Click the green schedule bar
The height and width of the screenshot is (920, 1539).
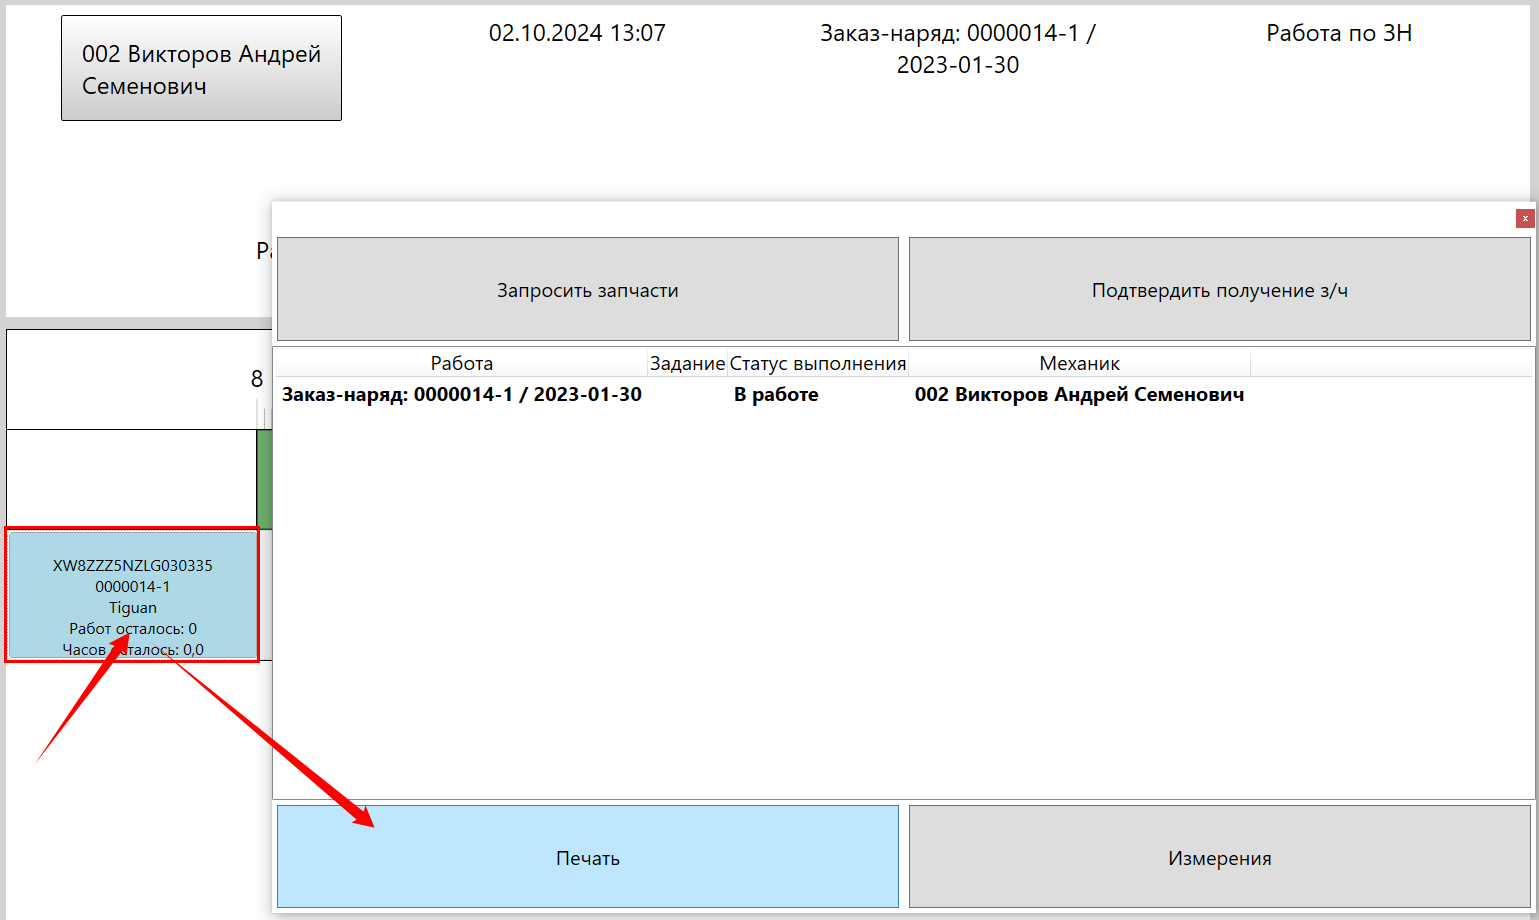tap(264, 480)
